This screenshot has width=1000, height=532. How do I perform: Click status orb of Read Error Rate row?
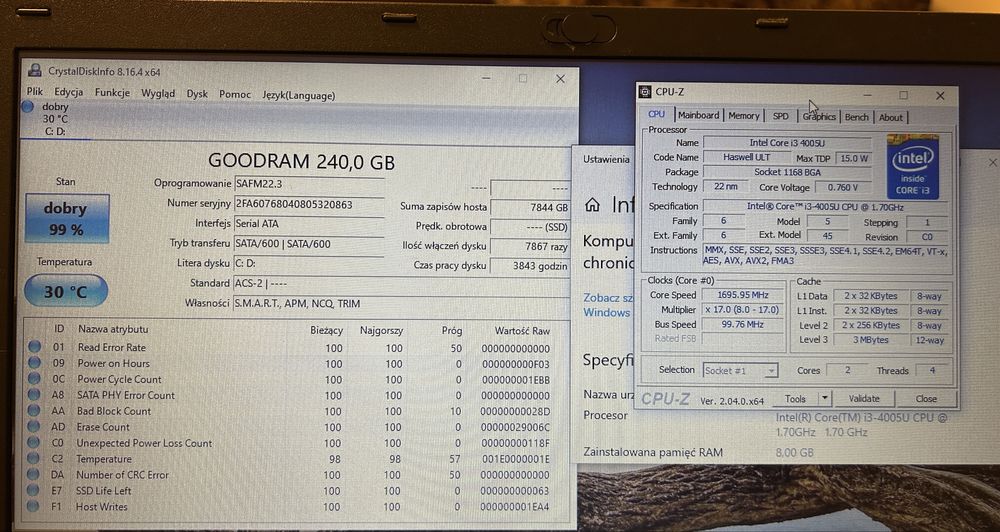tap(34, 347)
